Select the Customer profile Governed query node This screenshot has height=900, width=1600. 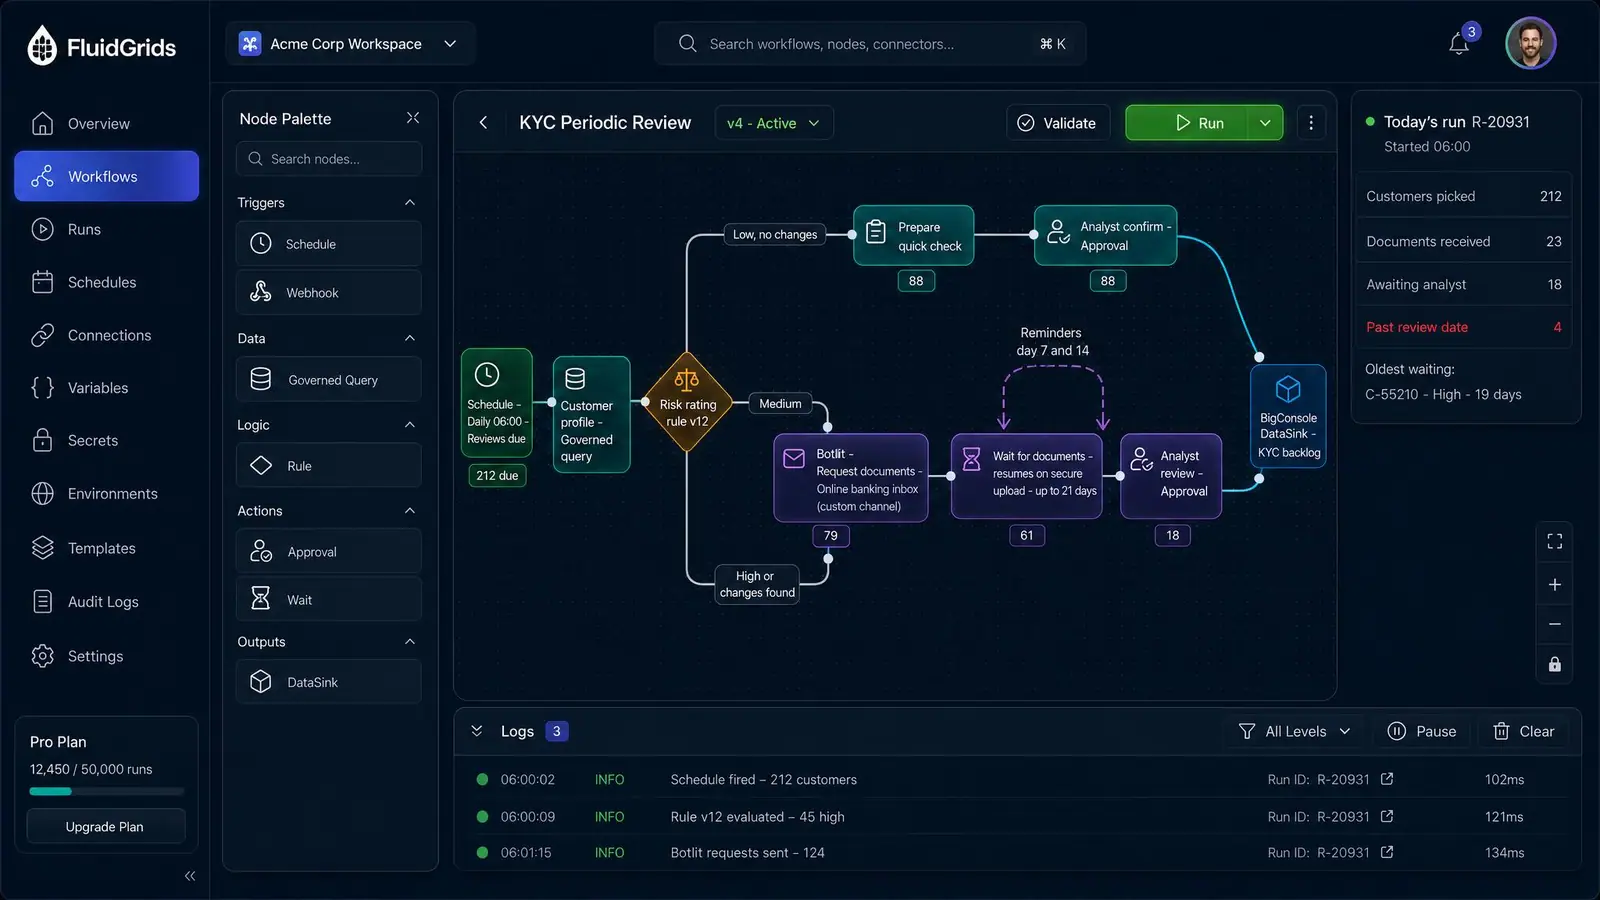point(591,414)
